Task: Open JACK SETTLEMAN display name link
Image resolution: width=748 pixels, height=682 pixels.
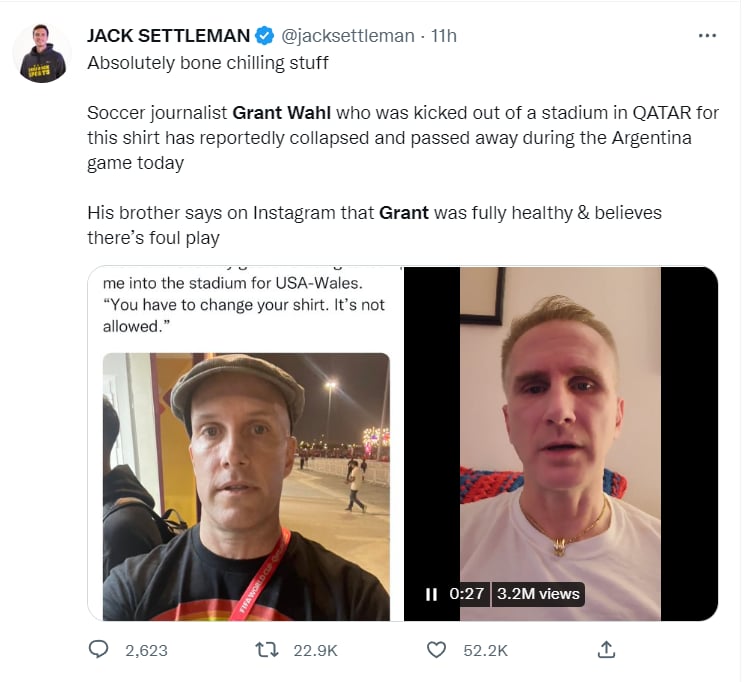Action: (x=168, y=36)
